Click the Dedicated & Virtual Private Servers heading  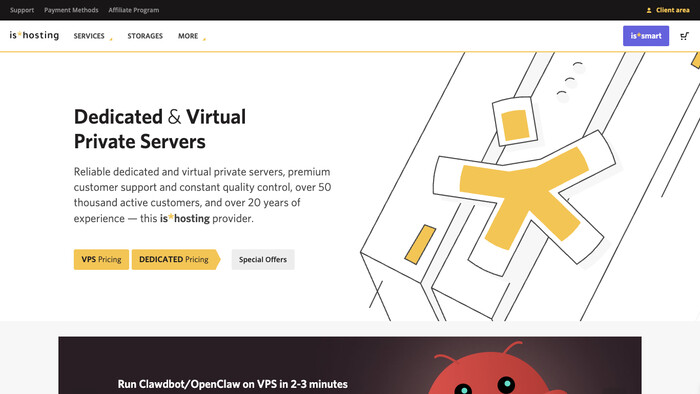(x=160, y=129)
